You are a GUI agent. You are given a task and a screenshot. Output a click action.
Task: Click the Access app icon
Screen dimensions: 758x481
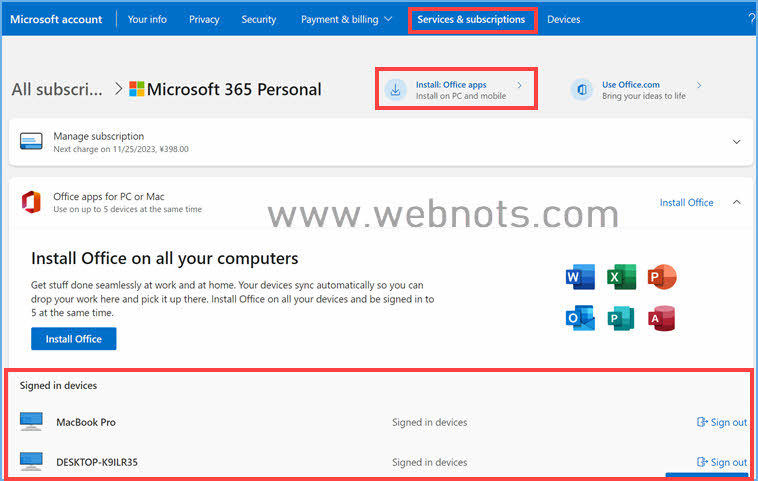(661, 318)
